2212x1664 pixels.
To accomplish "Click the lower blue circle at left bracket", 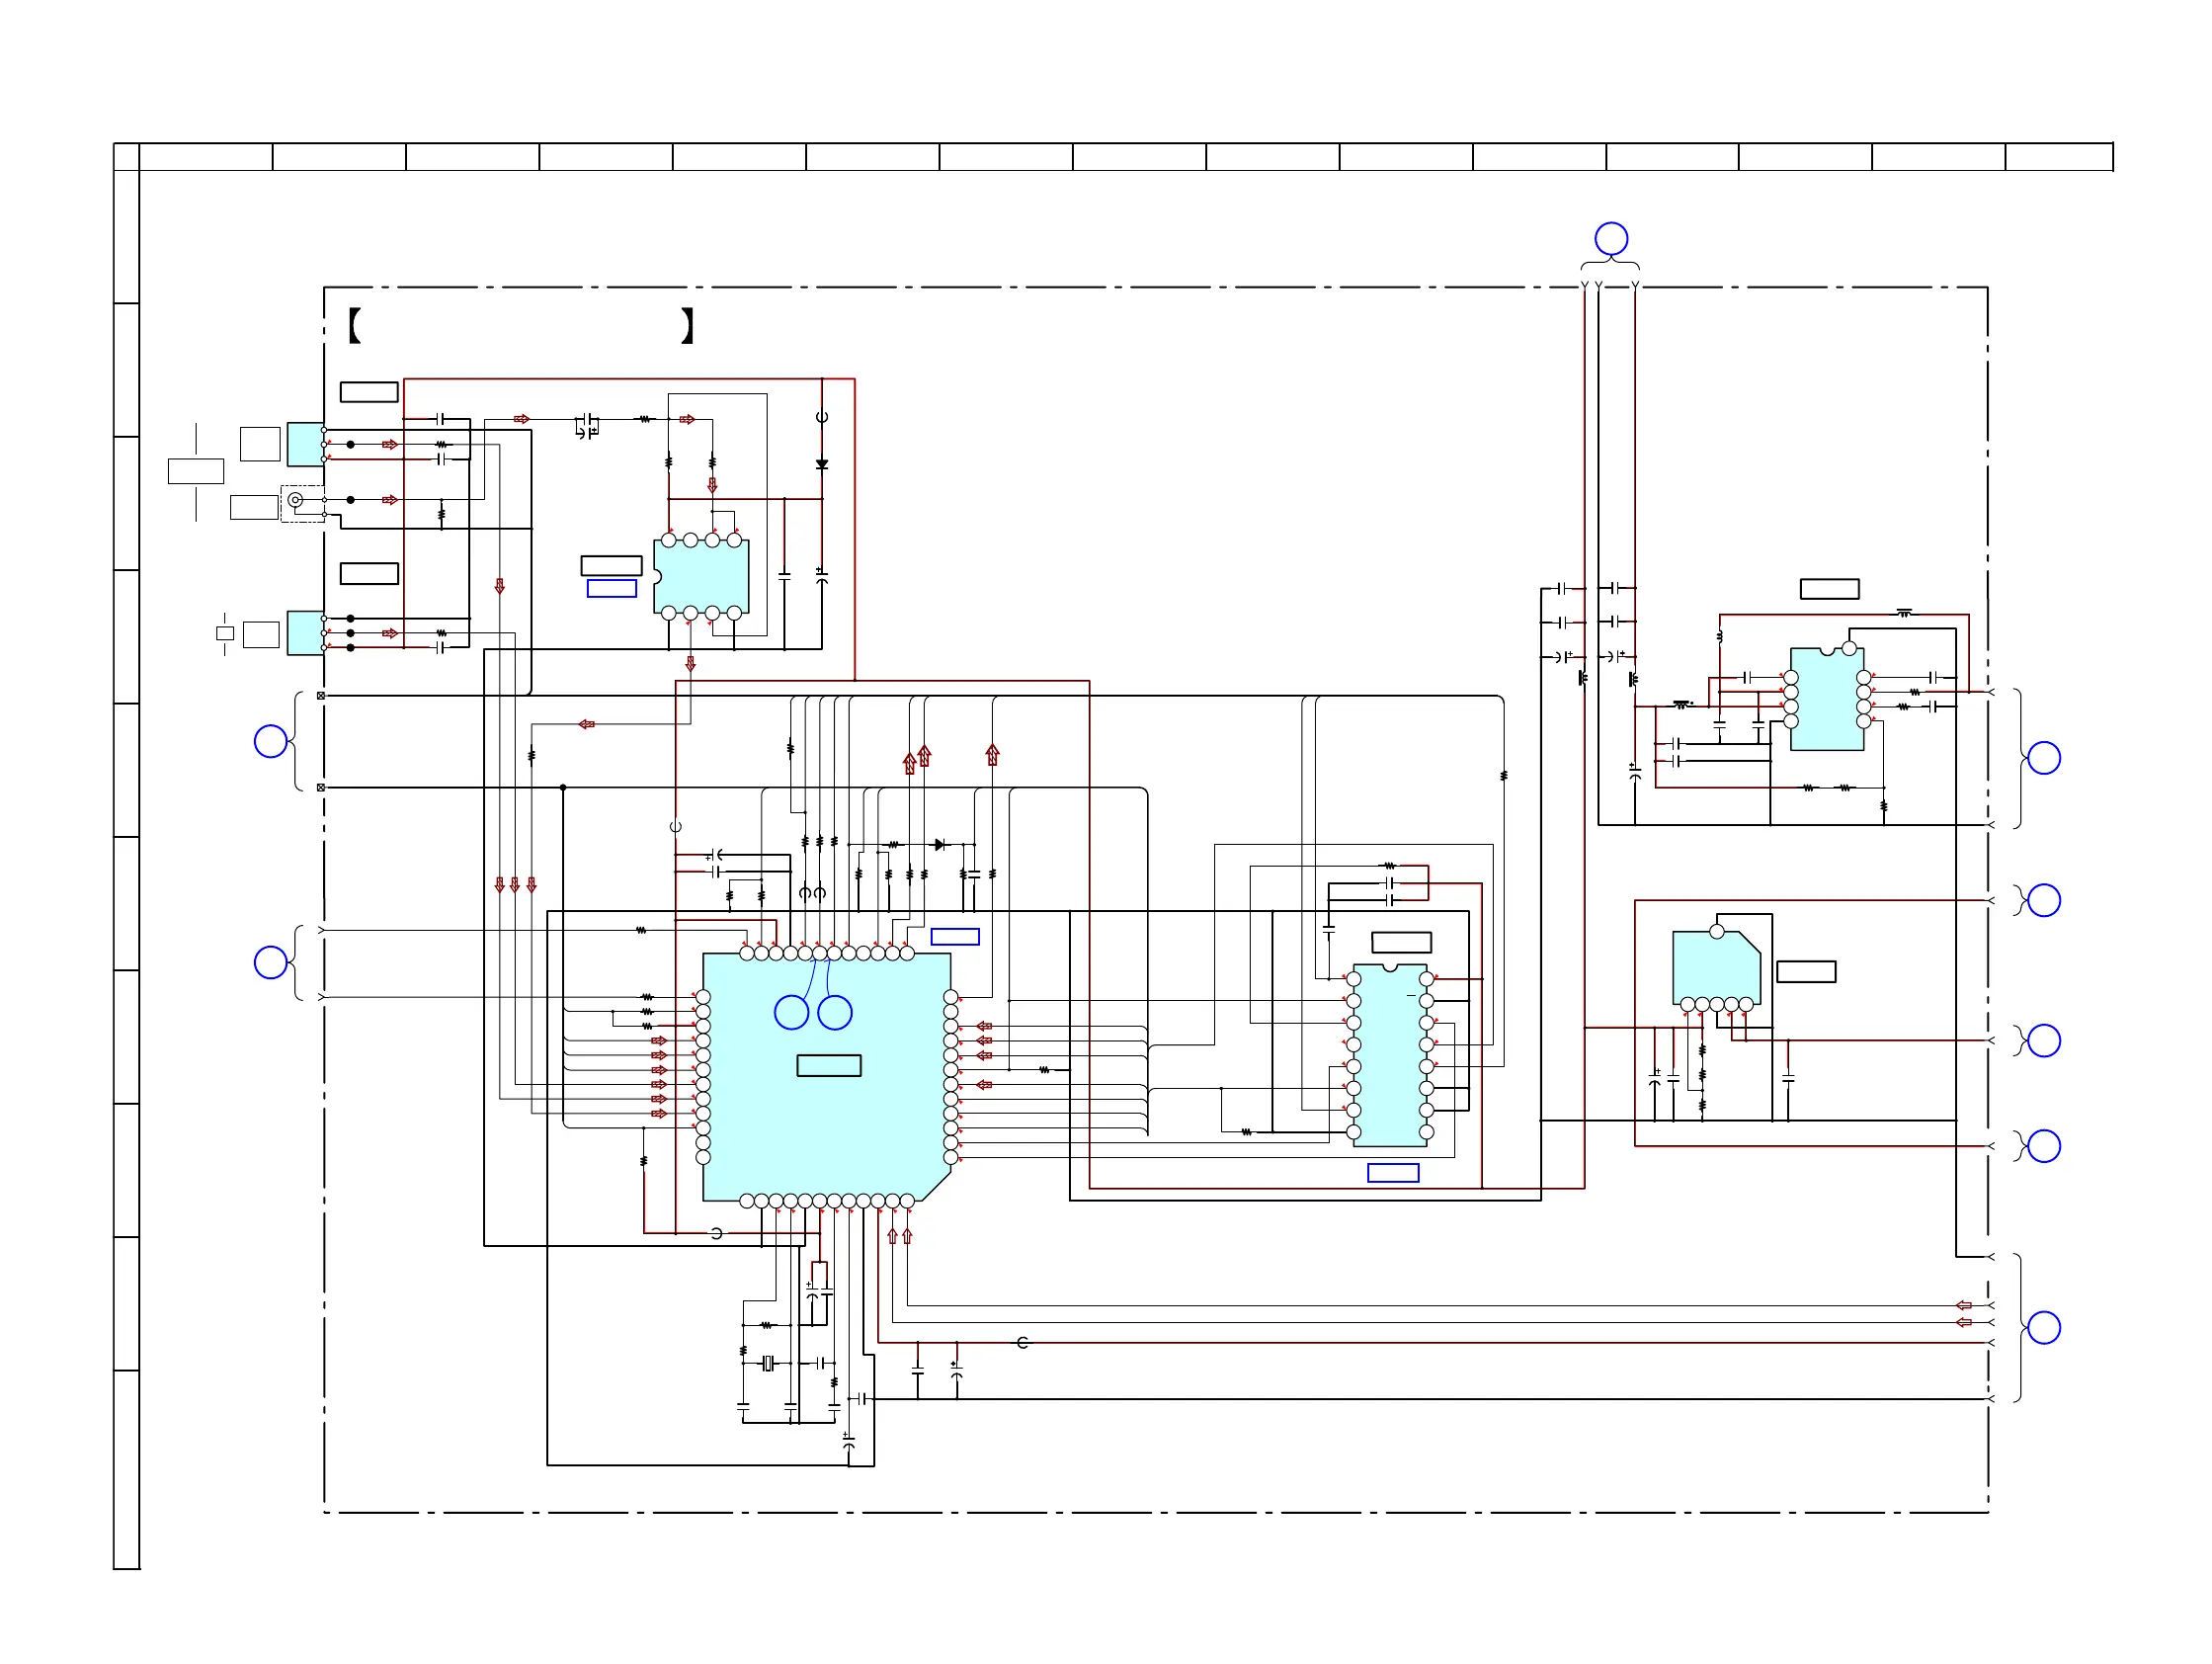I will (271, 963).
